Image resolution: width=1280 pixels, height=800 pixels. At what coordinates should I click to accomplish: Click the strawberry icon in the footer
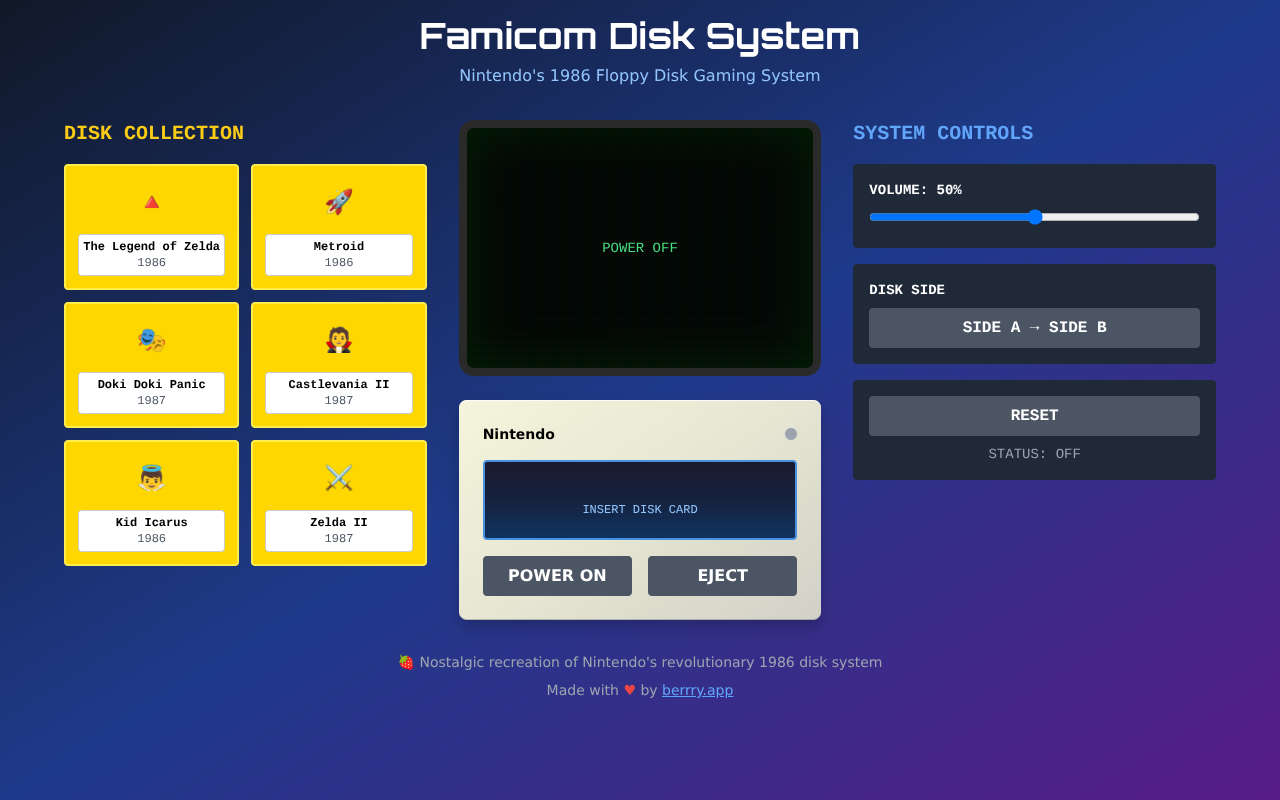click(x=406, y=661)
